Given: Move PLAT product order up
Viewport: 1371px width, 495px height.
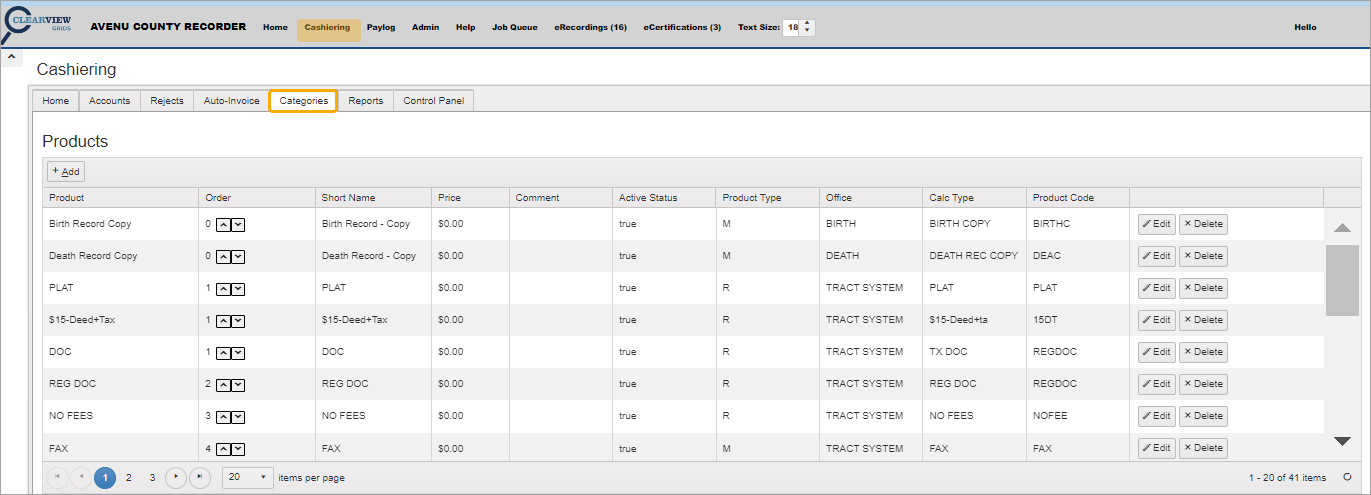Looking at the screenshot, I should [224, 288].
